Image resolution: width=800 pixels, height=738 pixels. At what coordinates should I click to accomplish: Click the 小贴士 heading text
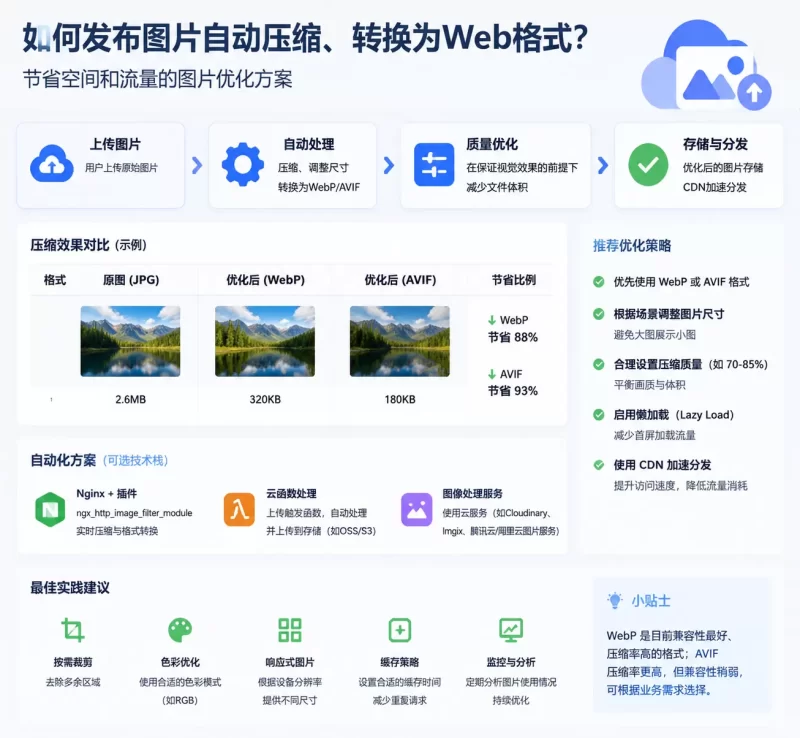pyautogui.click(x=651, y=601)
